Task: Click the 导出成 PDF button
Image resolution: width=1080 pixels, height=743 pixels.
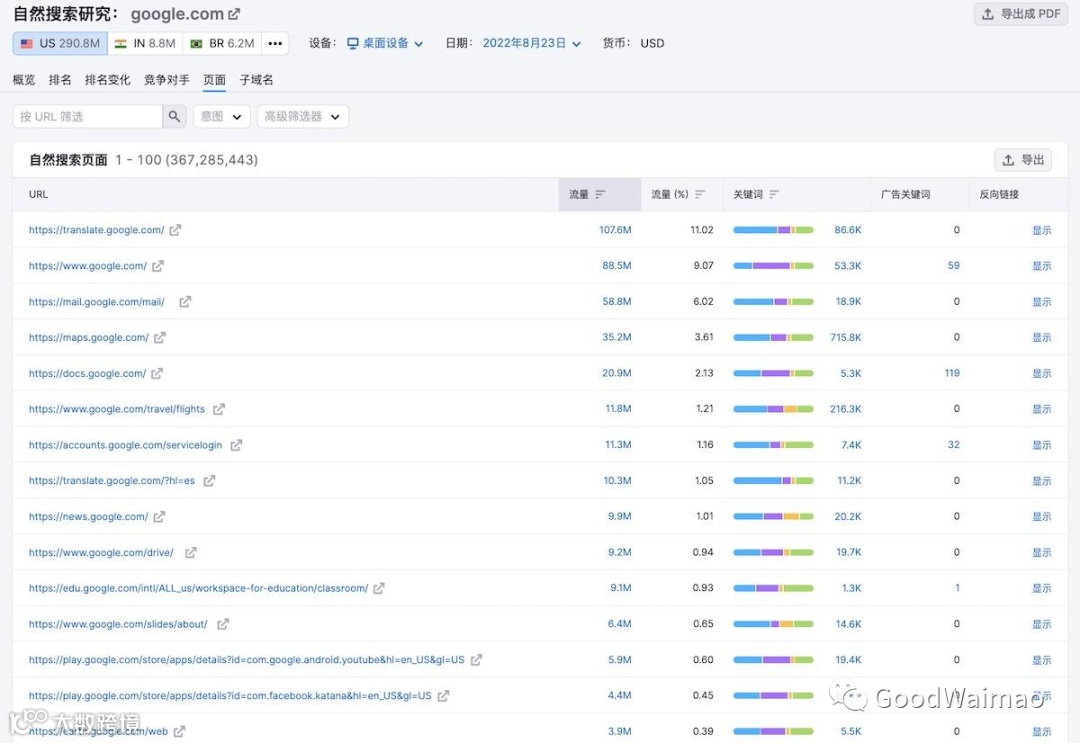Action: [x=1021, y=14]
